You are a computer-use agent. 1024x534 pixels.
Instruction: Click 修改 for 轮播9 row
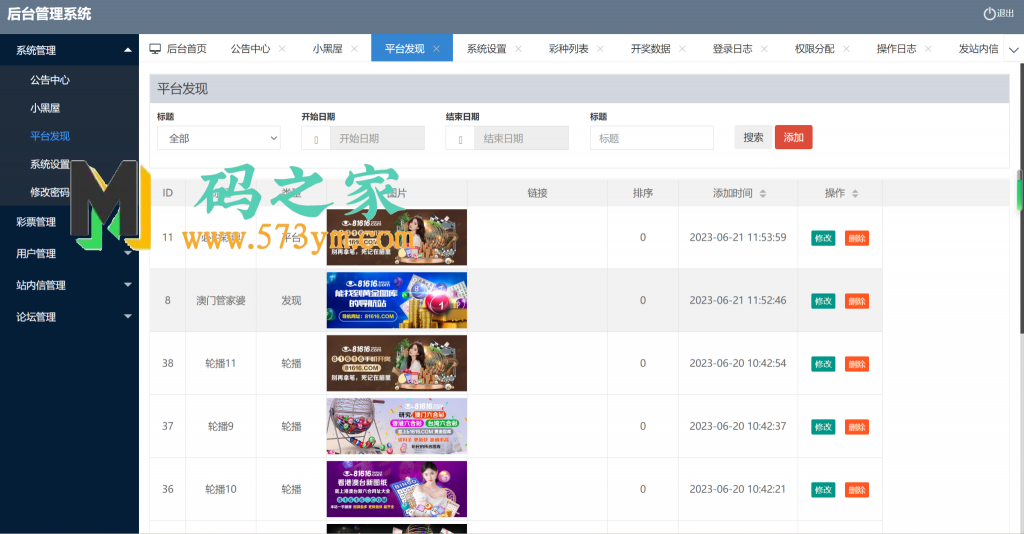tap(823, 427)
